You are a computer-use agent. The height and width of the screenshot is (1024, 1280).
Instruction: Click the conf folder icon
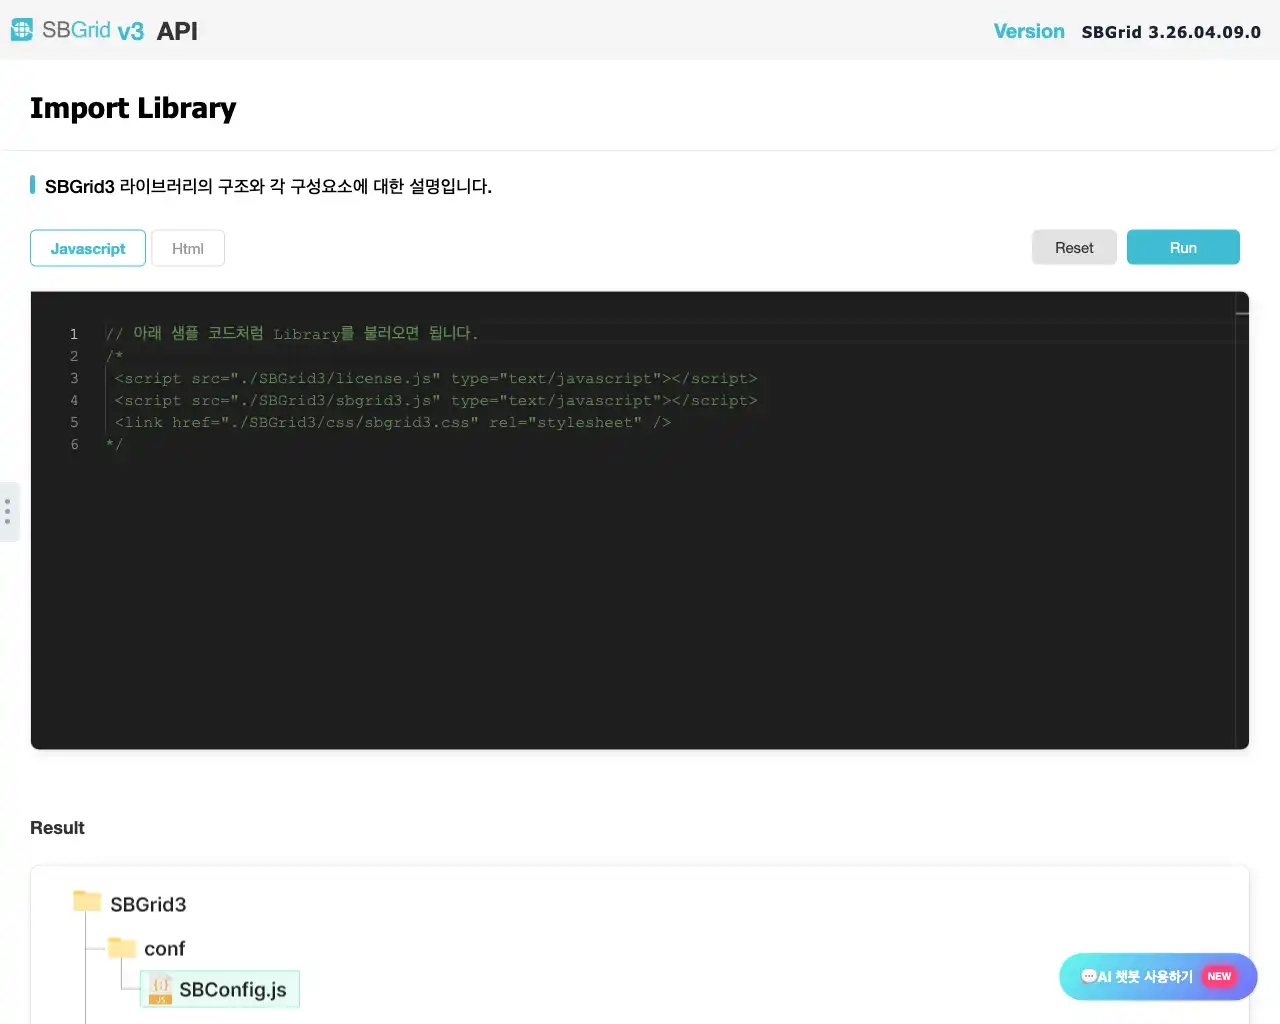(122, 946)
